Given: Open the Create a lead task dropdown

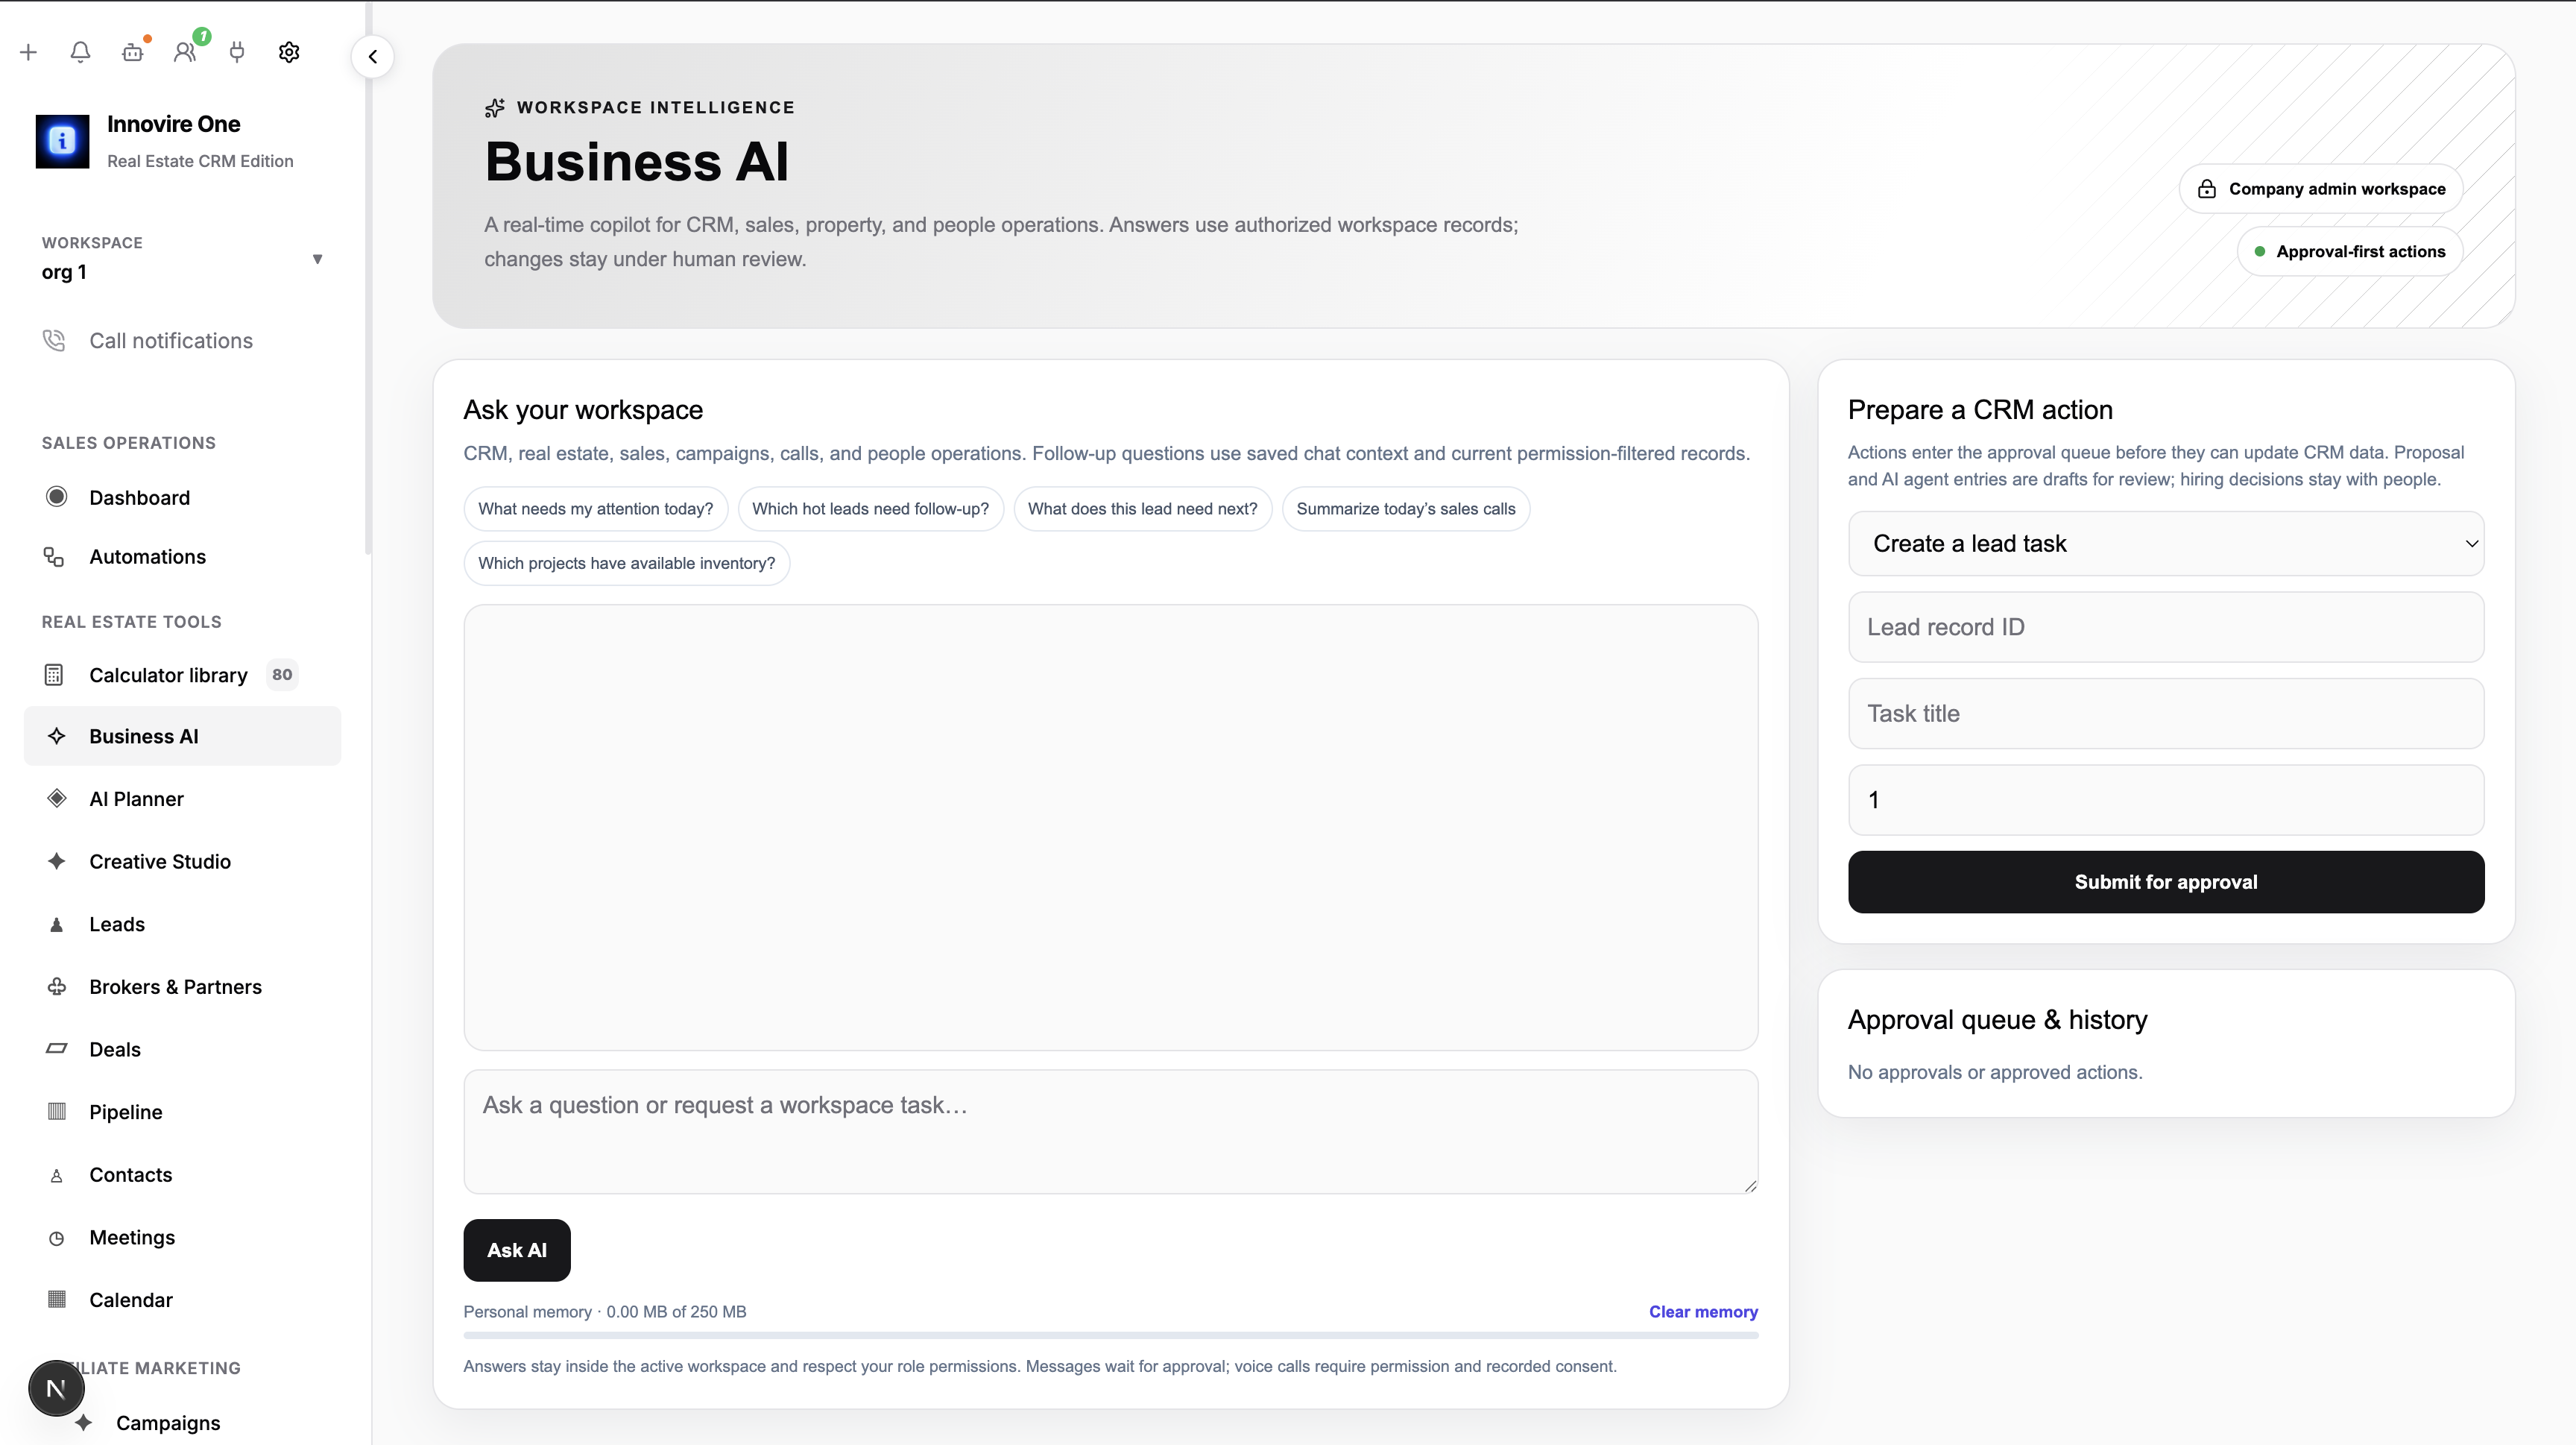Looking at the screenshot, I should click(x=2166, y=543).
